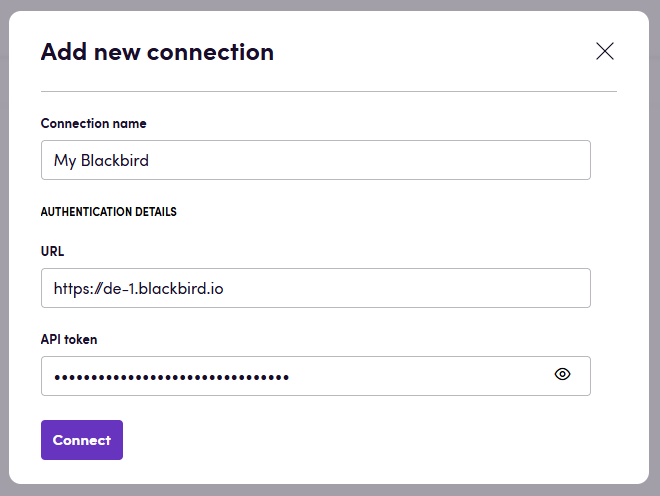
Task: Place cursor on "My Blackbird" text
Action: [x=100, y=160]
